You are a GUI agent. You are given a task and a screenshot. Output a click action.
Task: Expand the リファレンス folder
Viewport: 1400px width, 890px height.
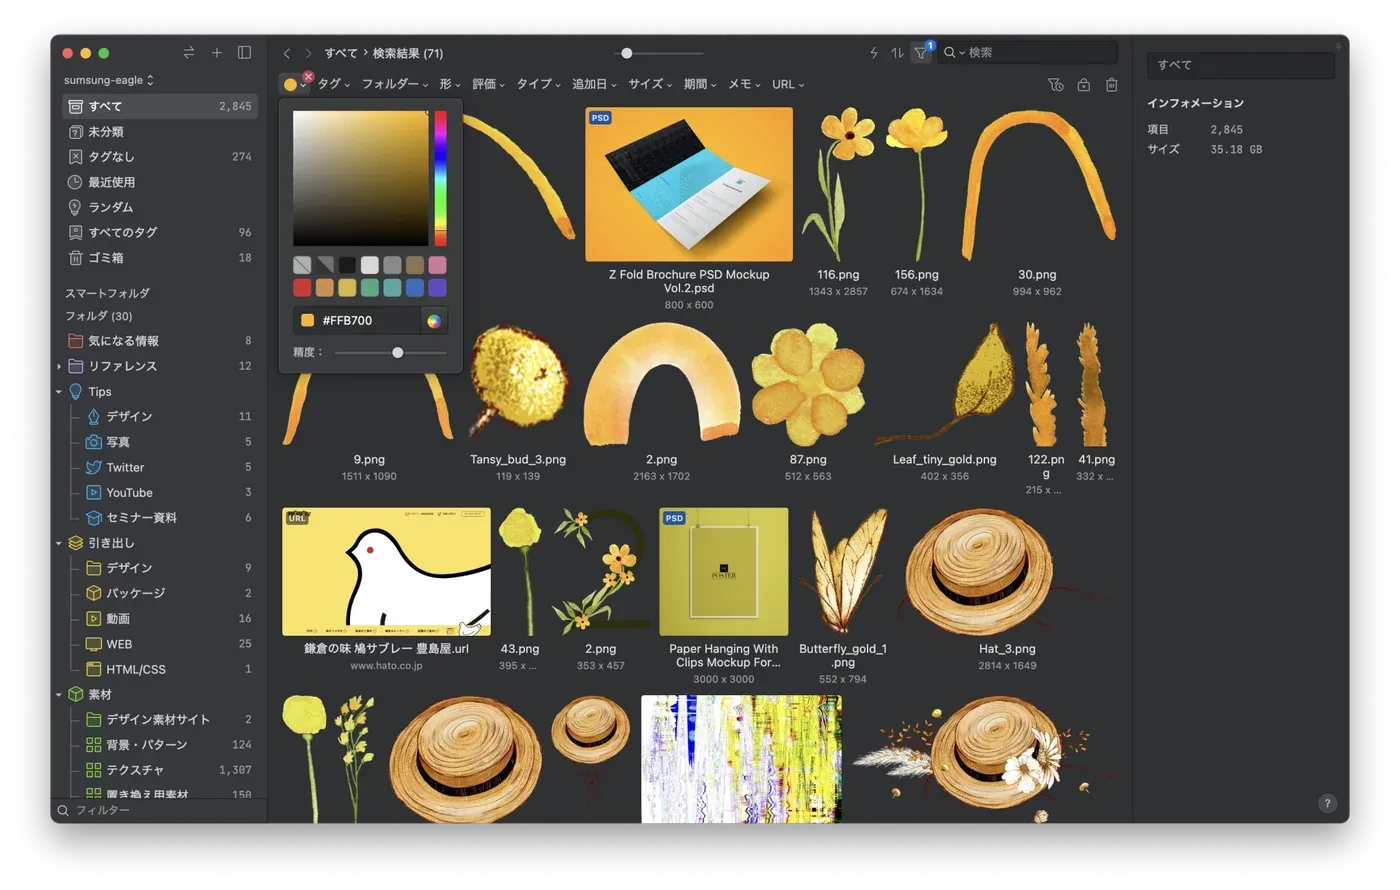tap(59, 367)
